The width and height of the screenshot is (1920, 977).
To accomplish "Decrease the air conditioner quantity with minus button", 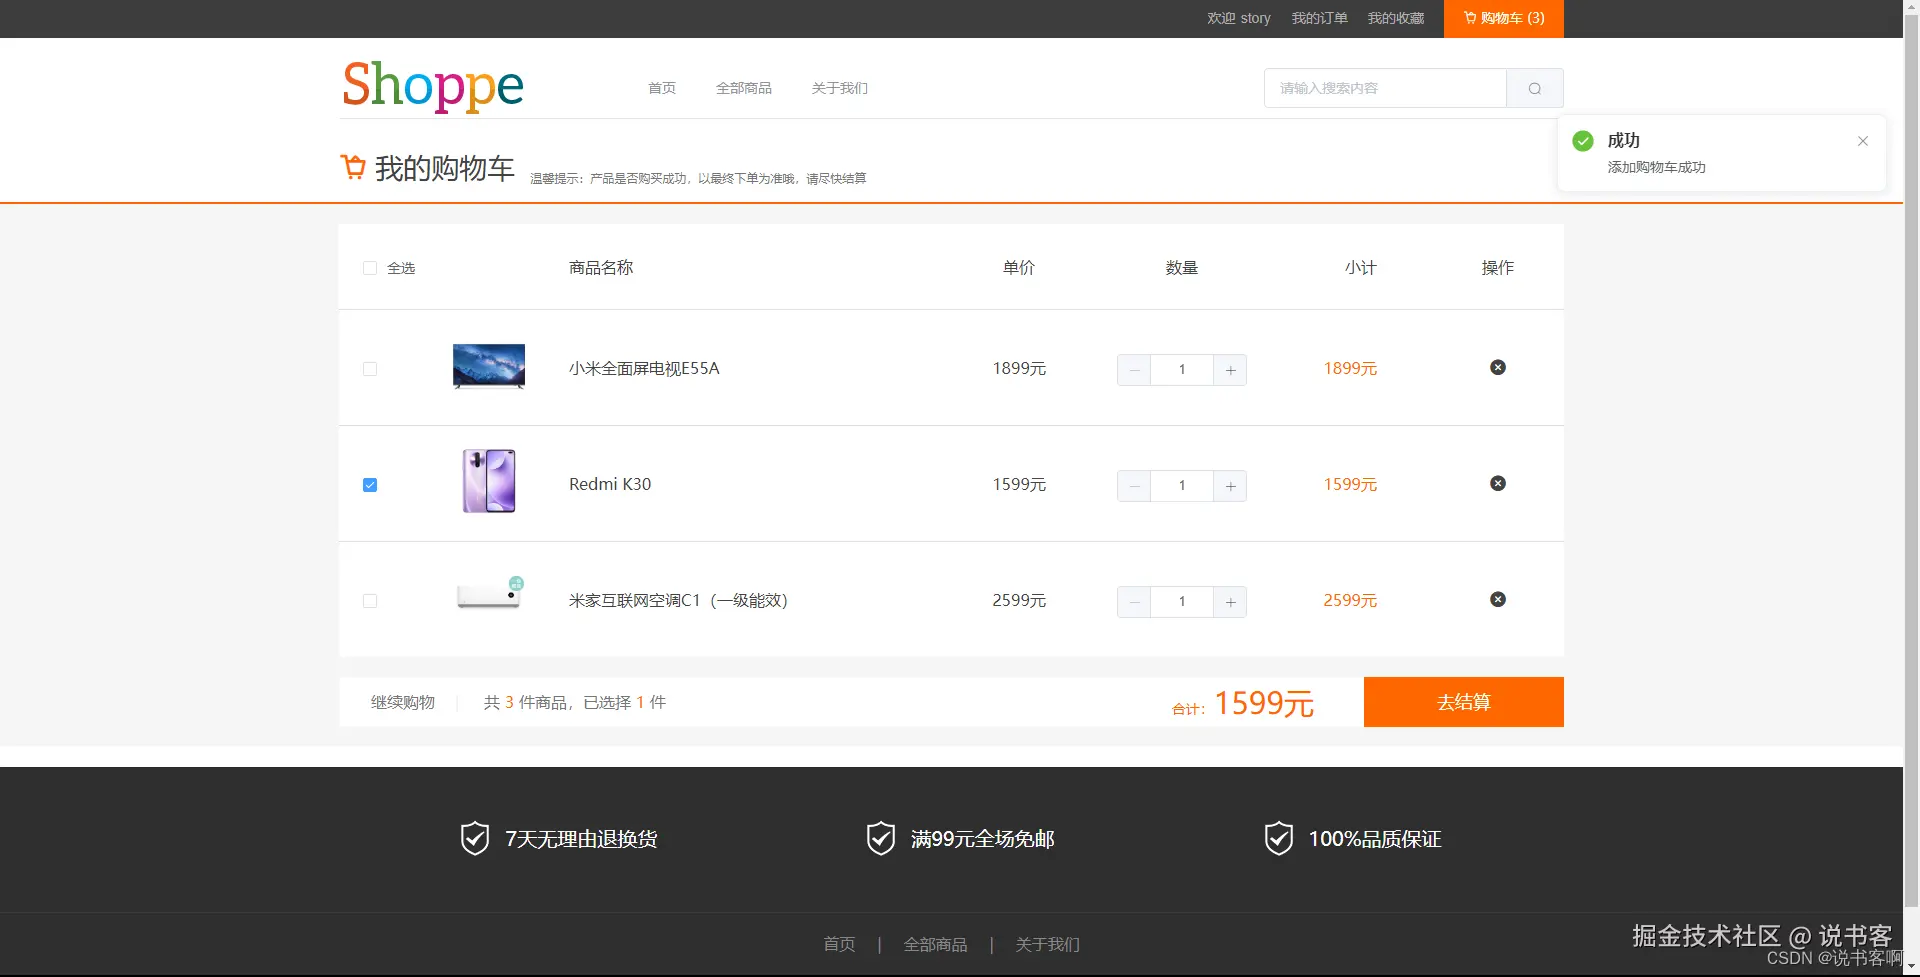I will (1133, 602).
